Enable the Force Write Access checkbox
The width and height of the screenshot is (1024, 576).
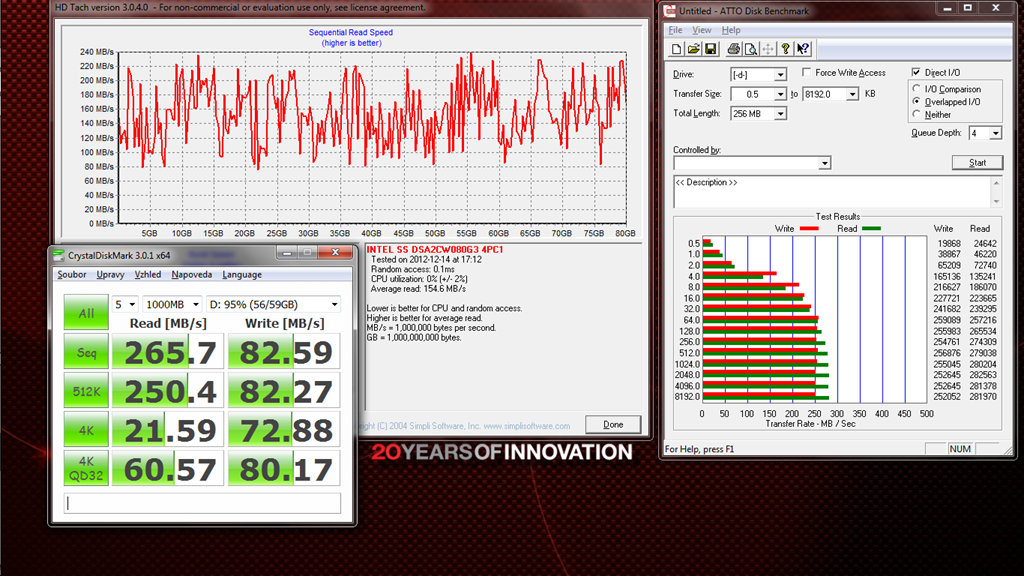807,73
